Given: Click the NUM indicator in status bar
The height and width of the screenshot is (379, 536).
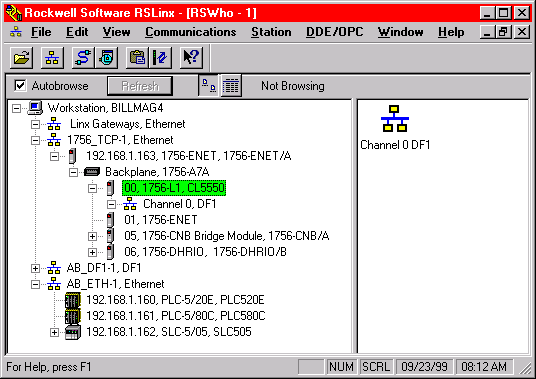Looking at the screenshot, I should pyautogui.click(x=341, y=367).
